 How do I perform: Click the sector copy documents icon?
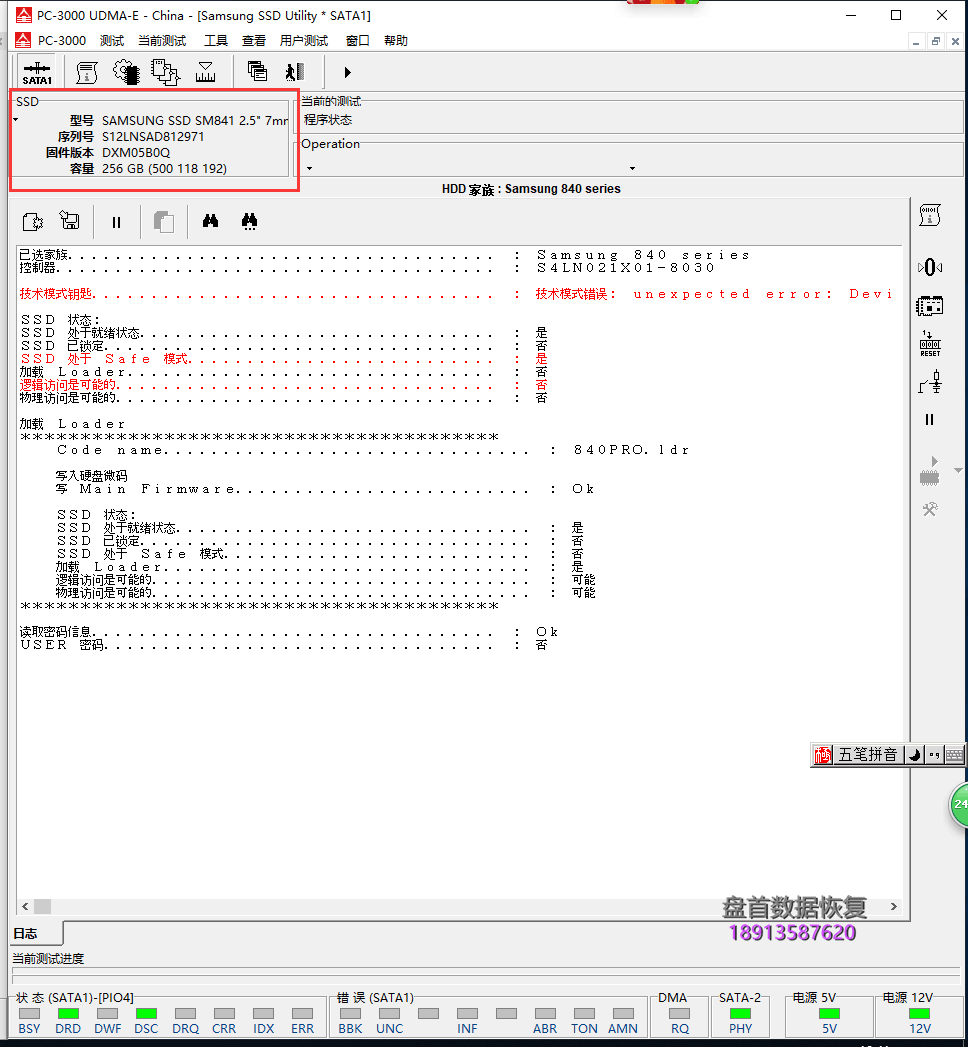[x=166, y=72]
